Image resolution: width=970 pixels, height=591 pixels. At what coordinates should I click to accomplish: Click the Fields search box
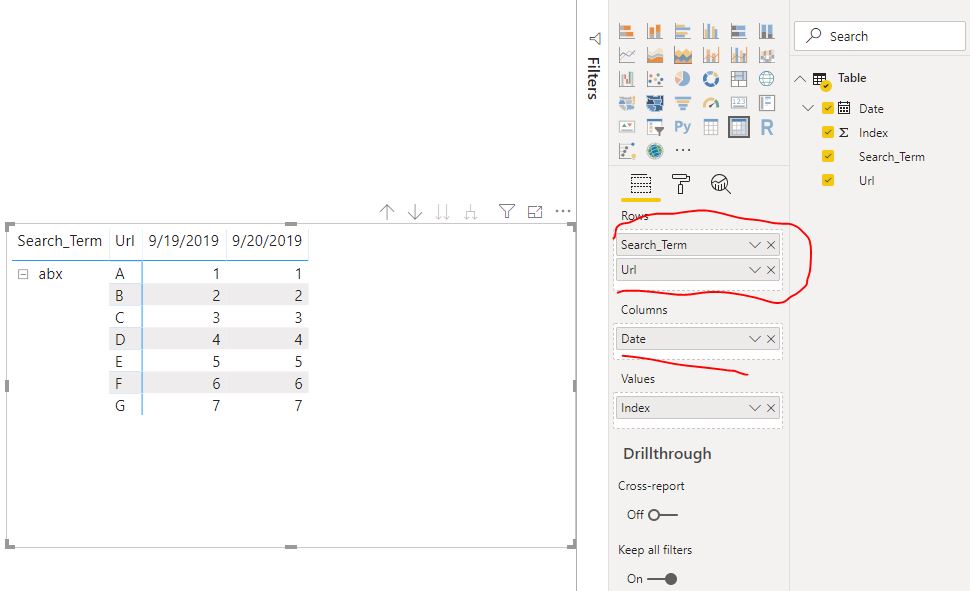pyautogui.click(x=880, y=36)
